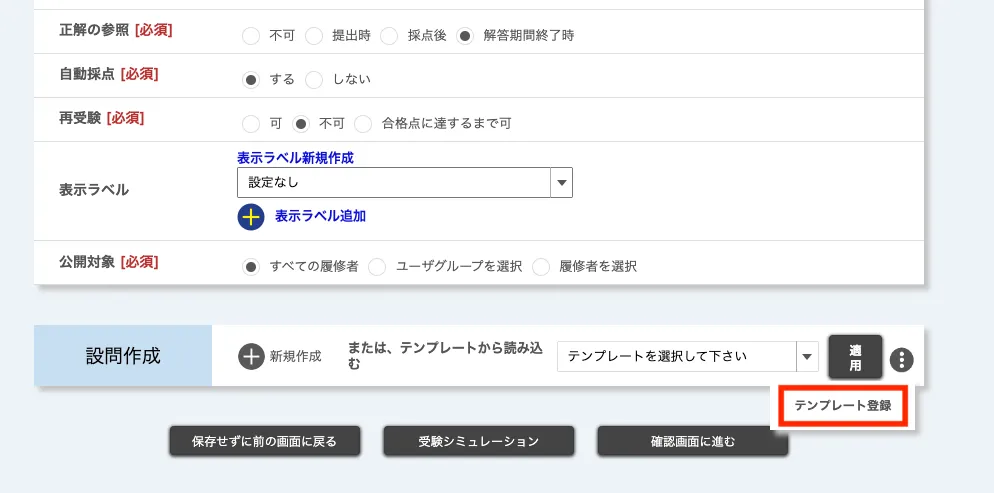
Task: Click the plus icon beside 新規作成
Action: 251,356
